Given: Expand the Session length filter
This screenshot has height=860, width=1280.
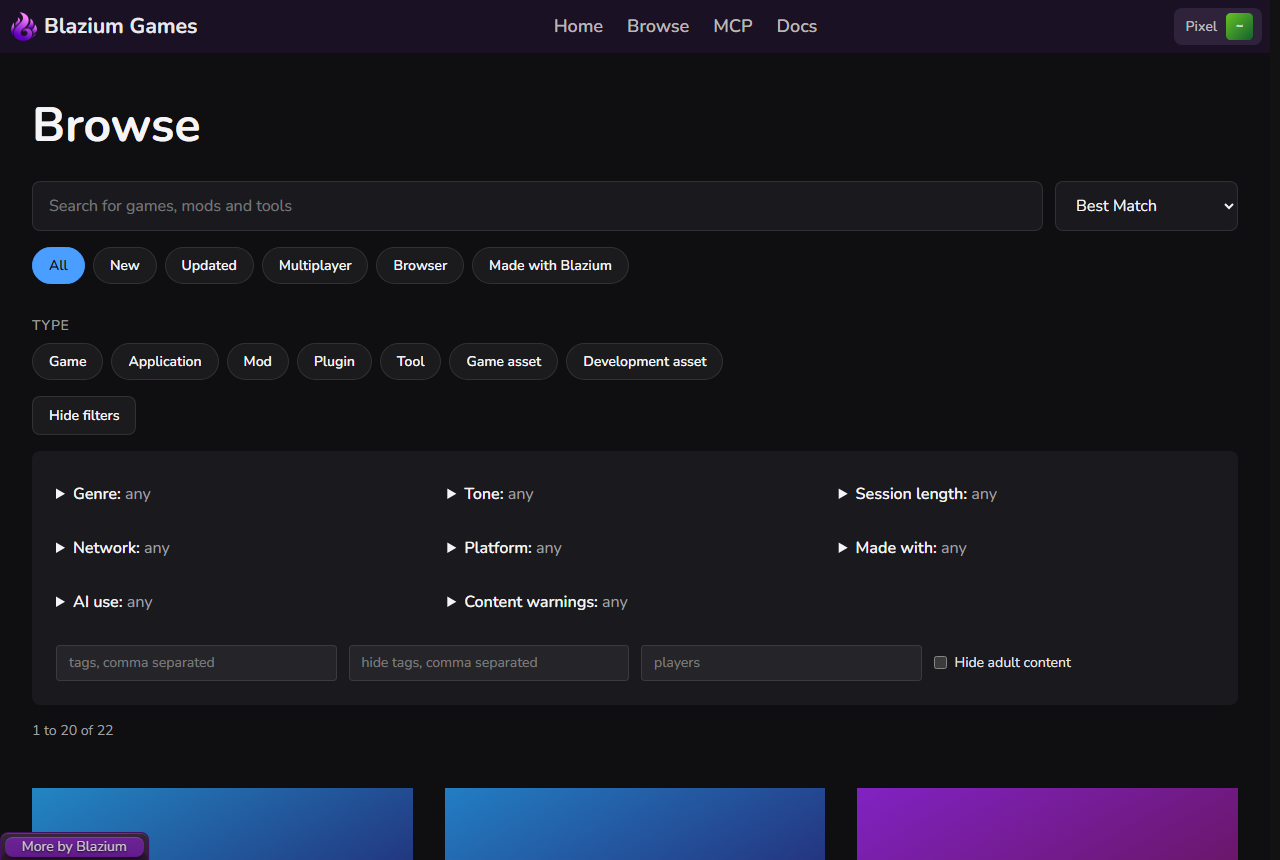Looking at the screenshot, I should 918,494.
